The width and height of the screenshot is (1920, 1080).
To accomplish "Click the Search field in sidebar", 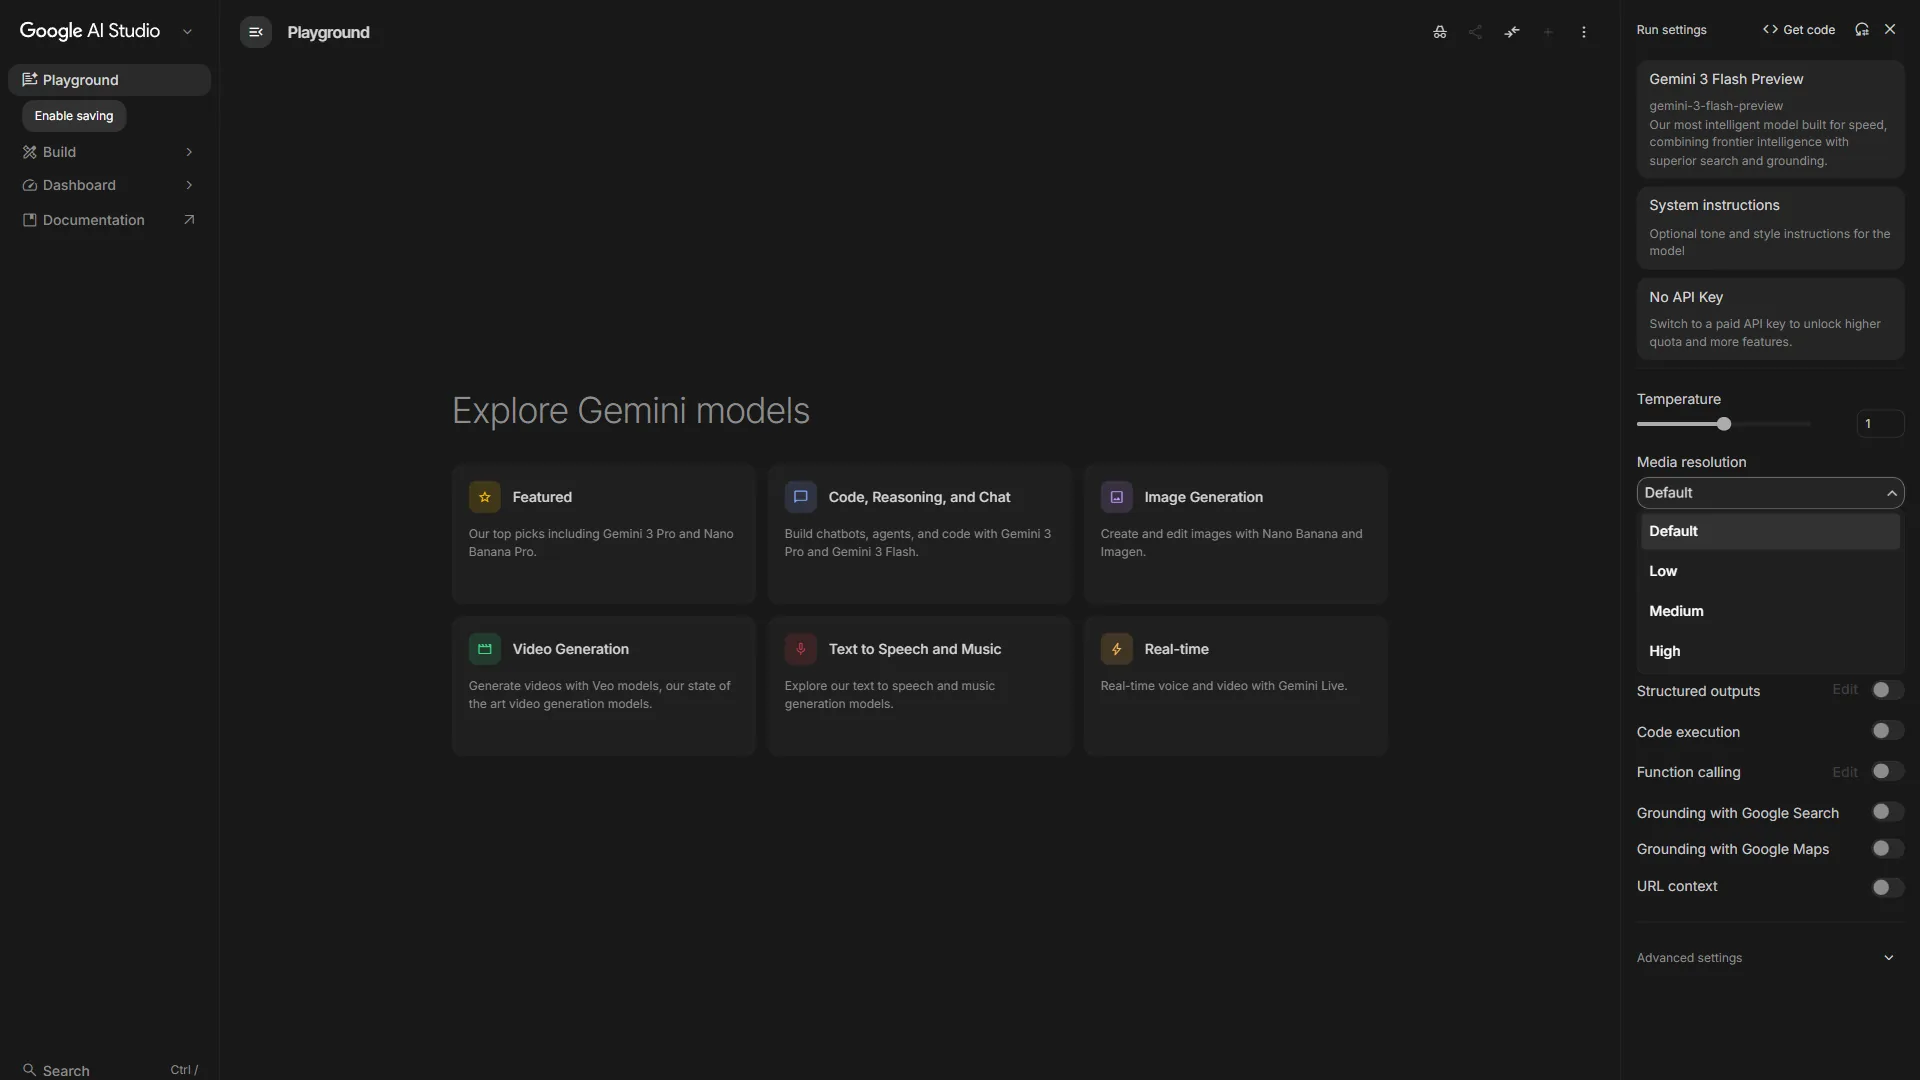I will click(x=110, y=1070).
